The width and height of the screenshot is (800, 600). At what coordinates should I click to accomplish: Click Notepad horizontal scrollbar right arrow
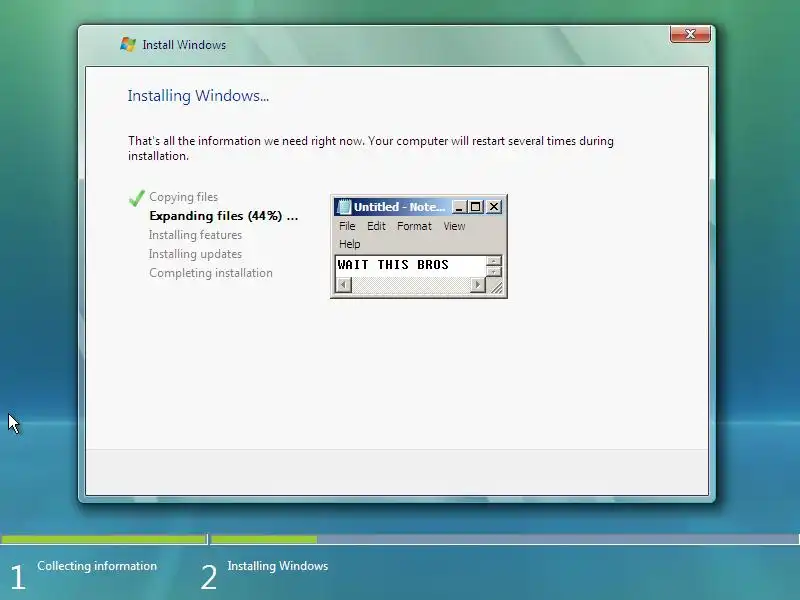click(478, 284)
